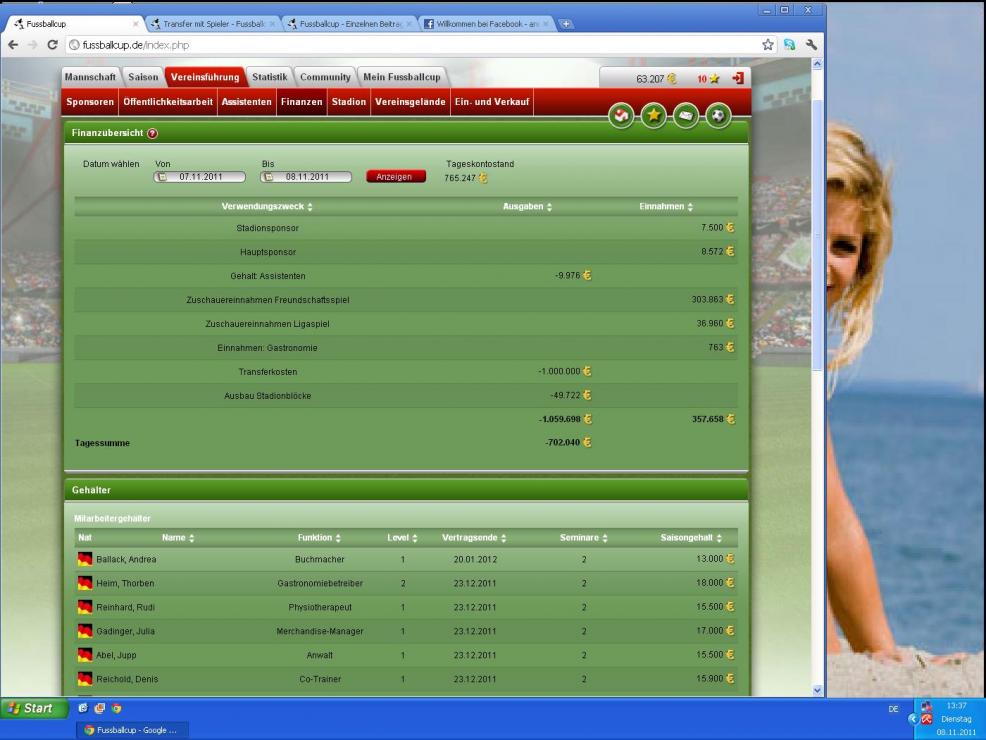Open the Sponsoren submenu item
986x740 pixels.
(90, 102)
